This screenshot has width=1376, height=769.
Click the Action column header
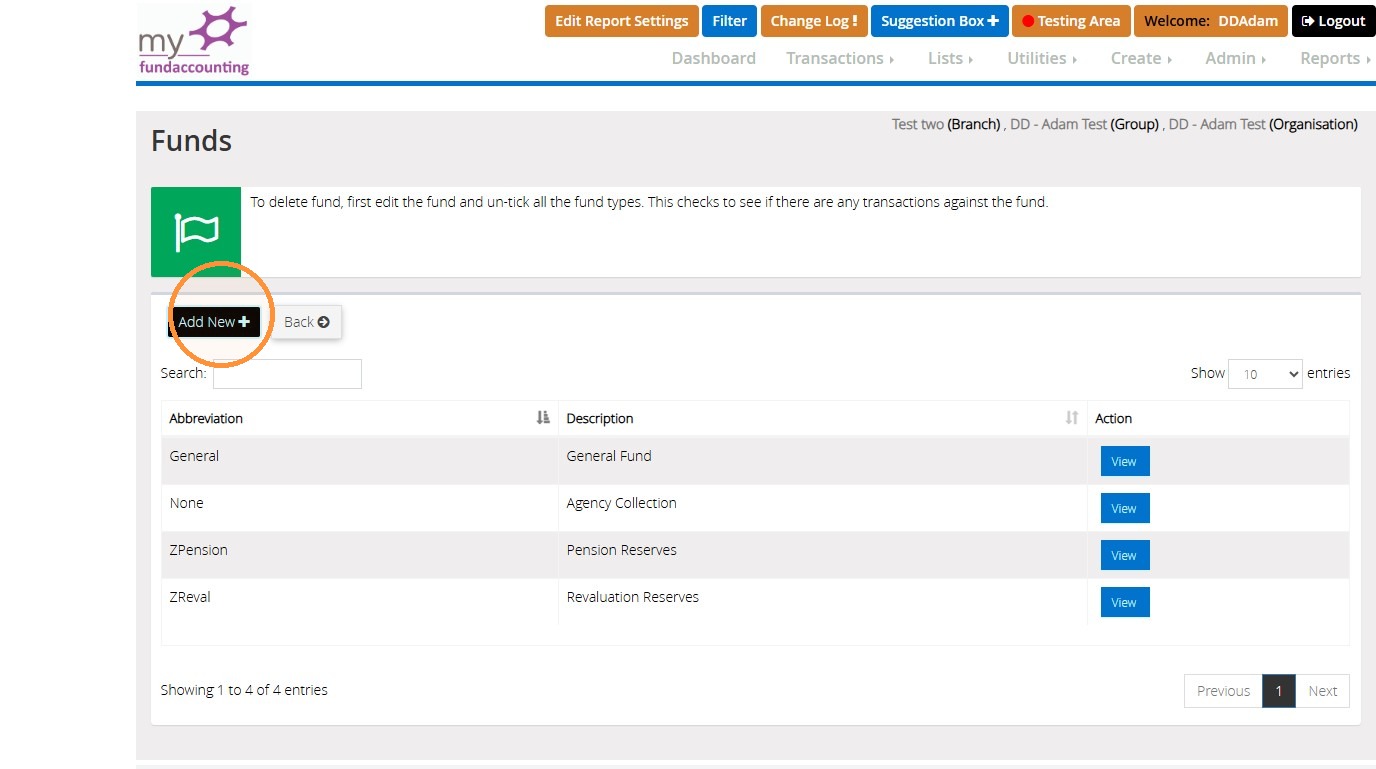tap(1218, 418)
